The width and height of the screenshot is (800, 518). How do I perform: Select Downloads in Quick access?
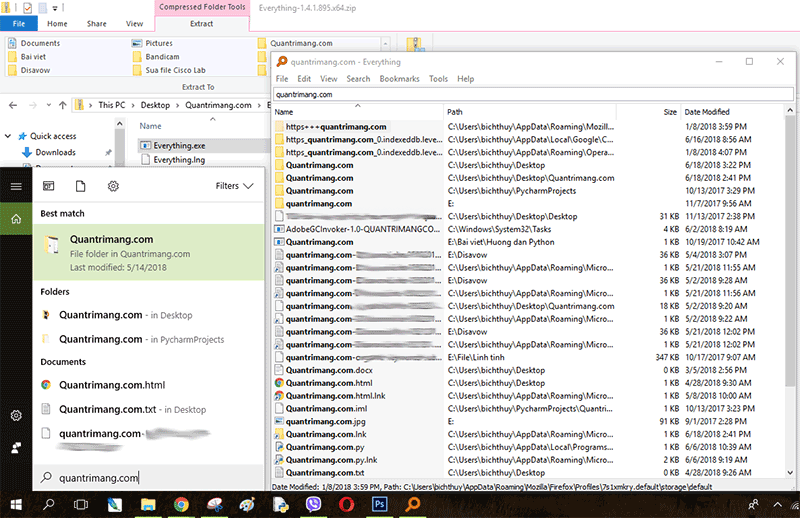(x=55, y=152)
